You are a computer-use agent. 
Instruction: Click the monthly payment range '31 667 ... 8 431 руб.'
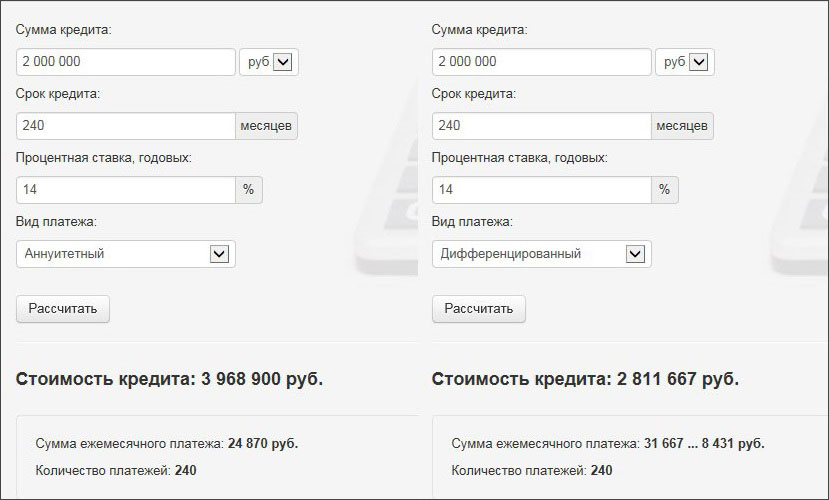coord(705,443)
